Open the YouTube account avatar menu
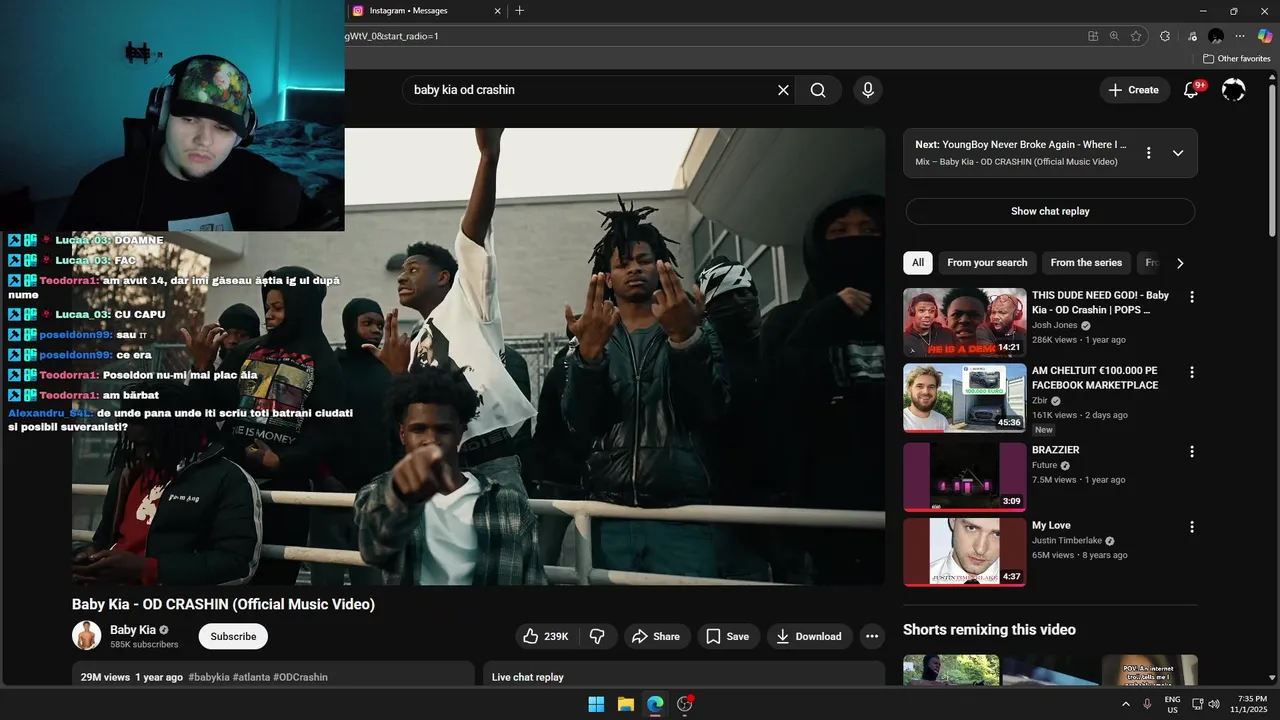 [1234, 90]
